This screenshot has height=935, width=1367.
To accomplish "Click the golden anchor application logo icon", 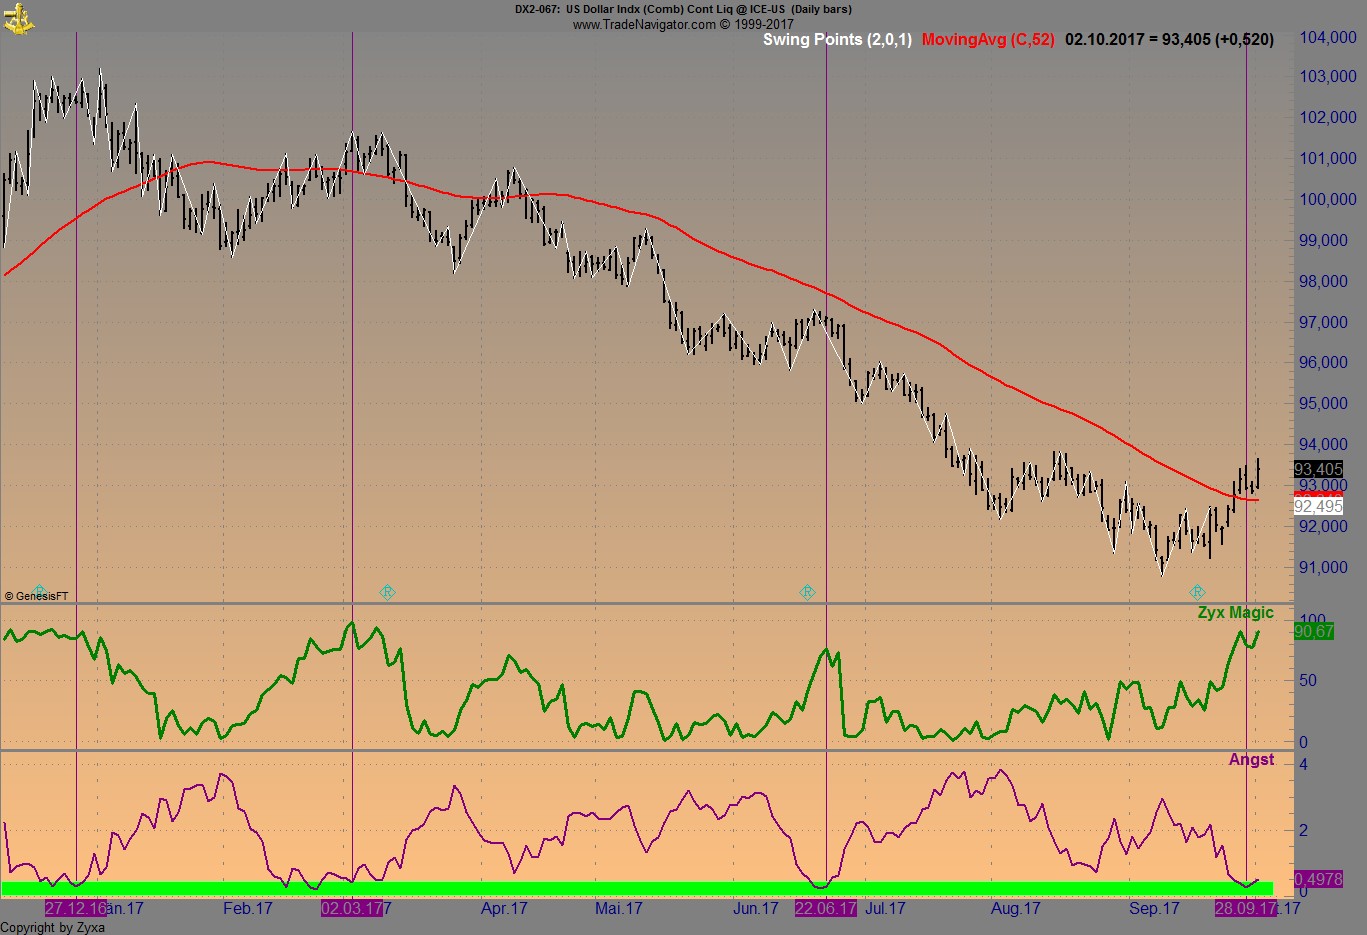I will 20,19.
